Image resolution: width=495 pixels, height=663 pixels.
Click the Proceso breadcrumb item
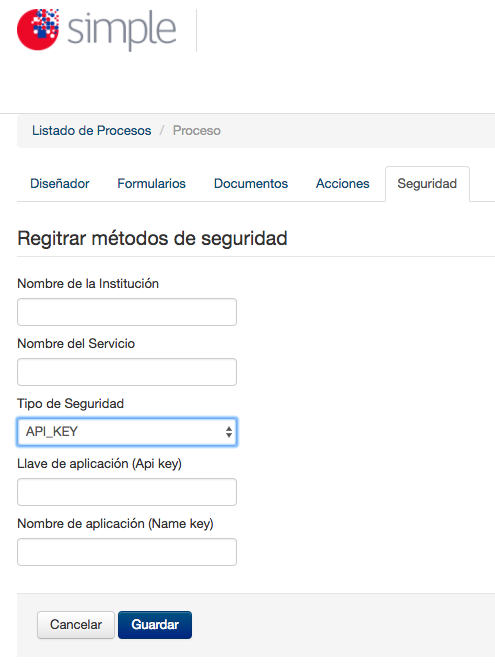point(197,131)
